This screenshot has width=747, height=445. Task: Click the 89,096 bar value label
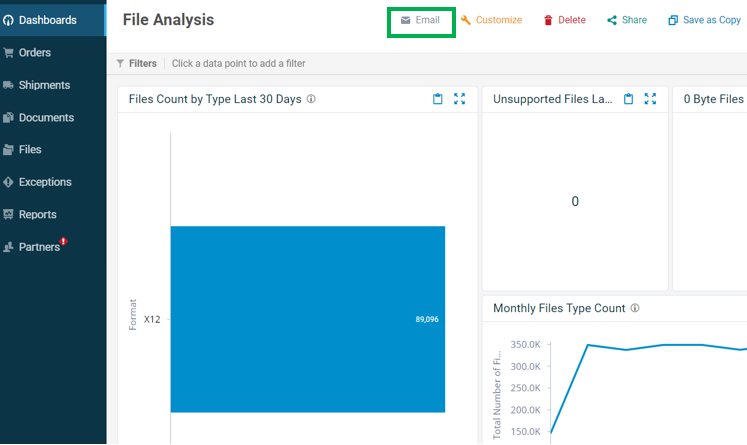427,319
